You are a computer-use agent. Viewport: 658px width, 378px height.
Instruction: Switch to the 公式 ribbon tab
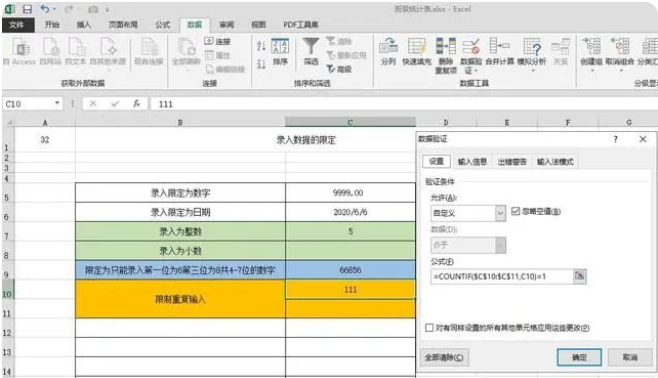pyautogui.click(x=163, y=25)
